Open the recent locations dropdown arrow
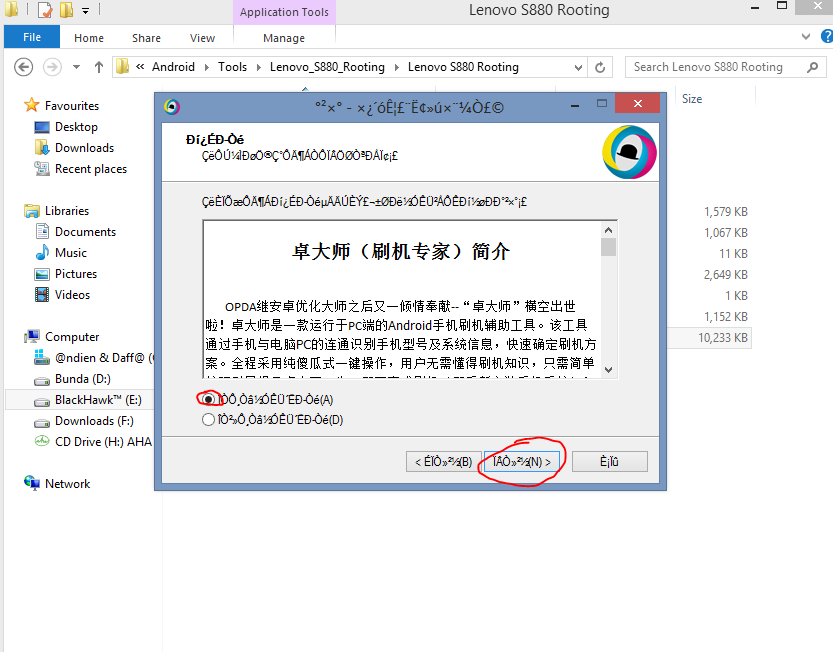 (76, 67)
